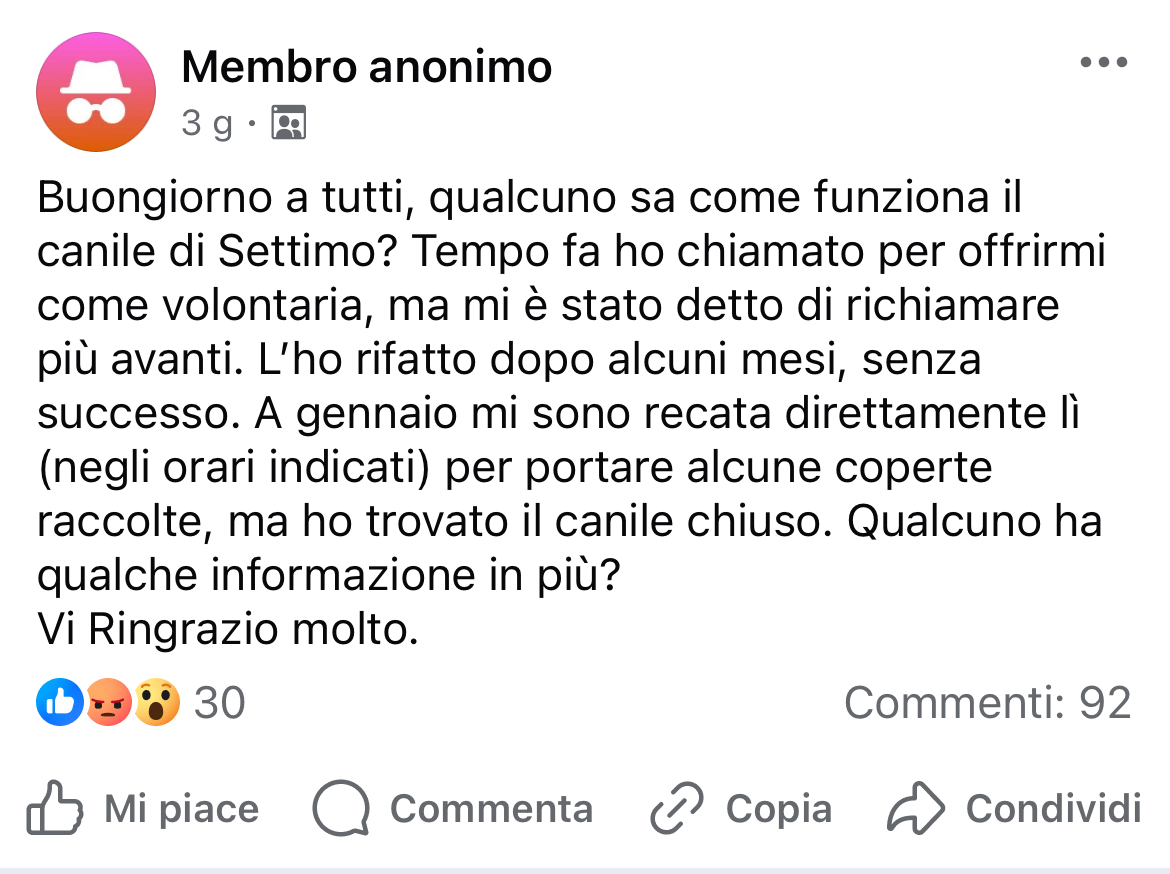Click the "Vi Ringrazio molto." closing line

coord(227,630)
